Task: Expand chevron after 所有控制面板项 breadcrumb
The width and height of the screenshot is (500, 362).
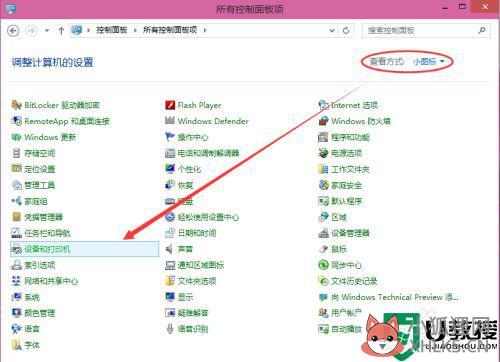Action: 205,30
